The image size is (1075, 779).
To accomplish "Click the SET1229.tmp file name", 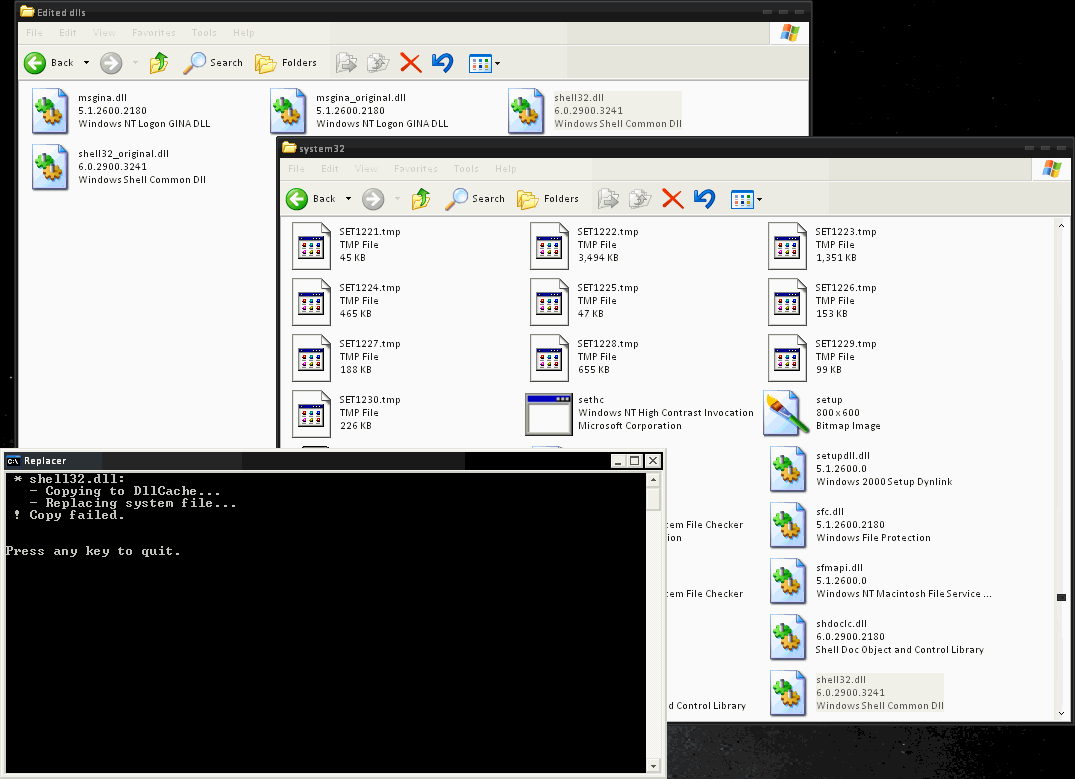I will coord(845,344).
